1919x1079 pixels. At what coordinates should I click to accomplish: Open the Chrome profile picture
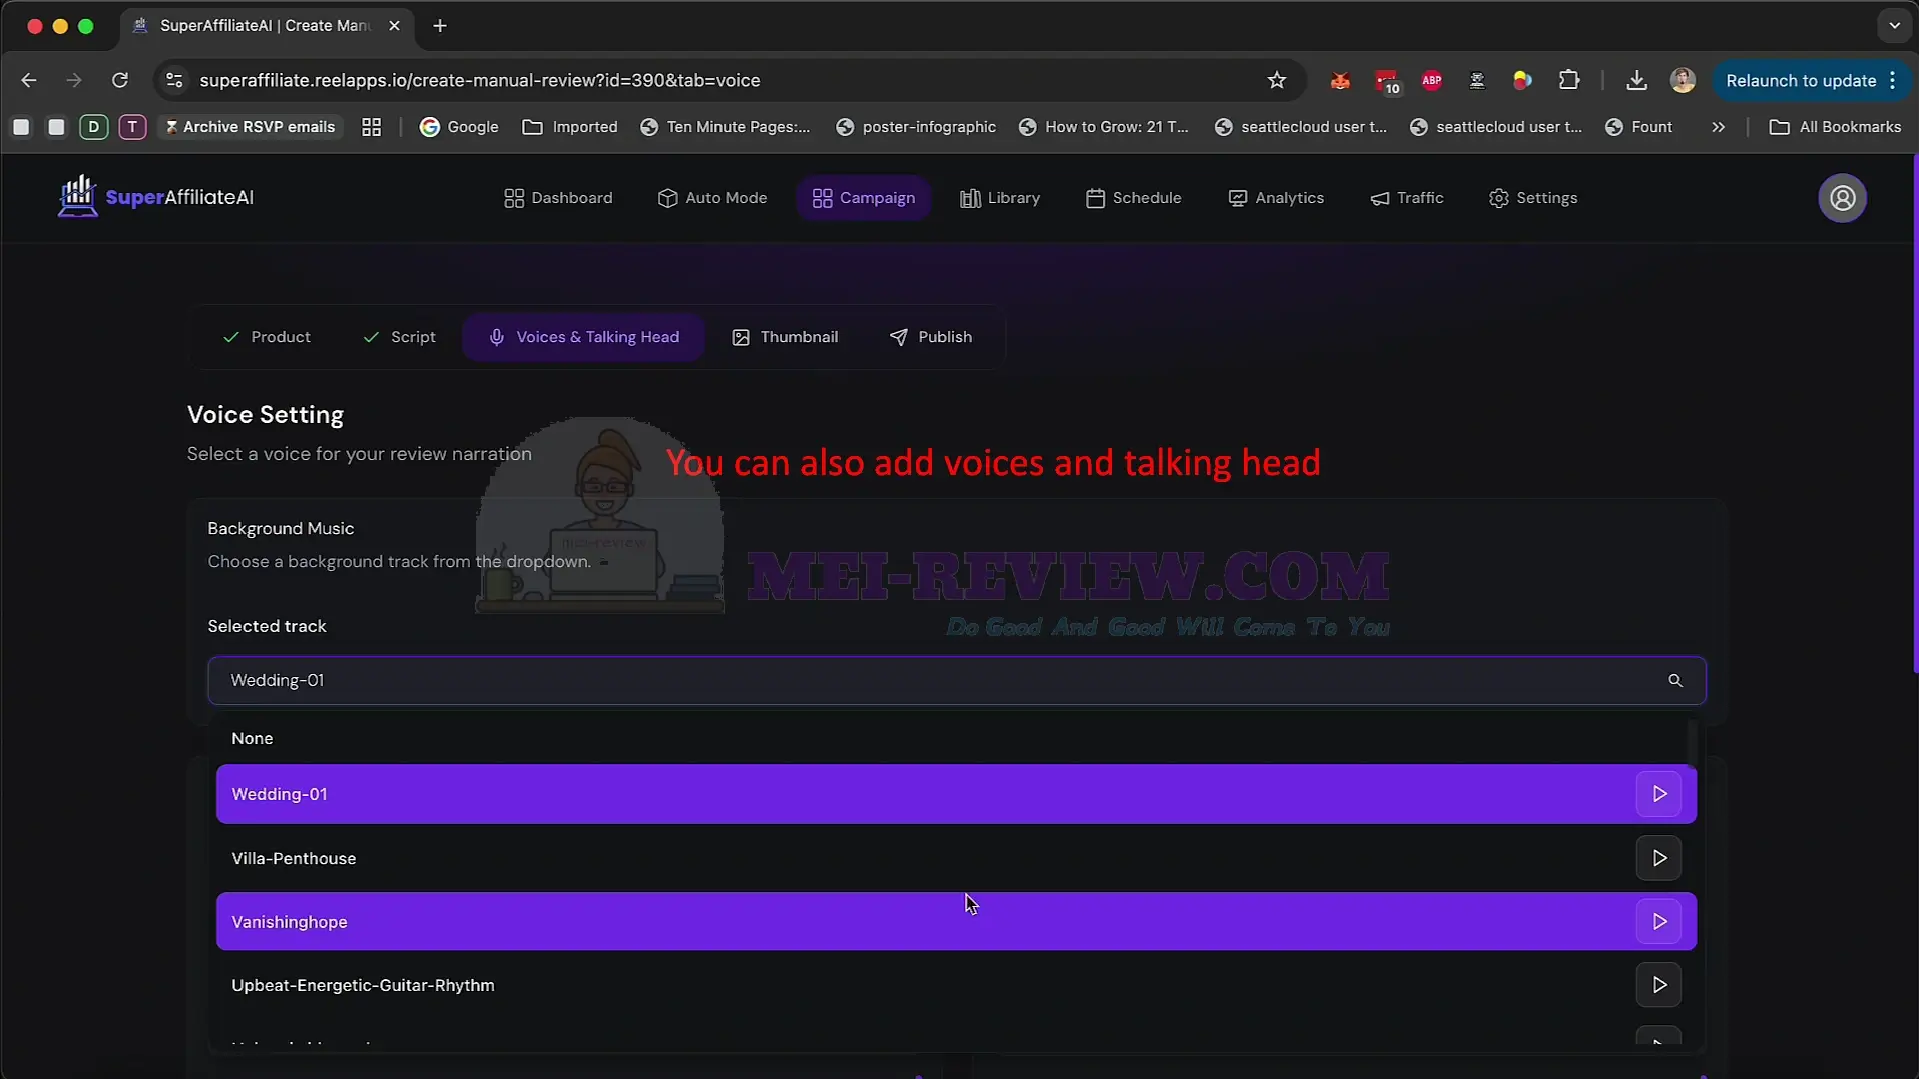(x=1683, y=80)
